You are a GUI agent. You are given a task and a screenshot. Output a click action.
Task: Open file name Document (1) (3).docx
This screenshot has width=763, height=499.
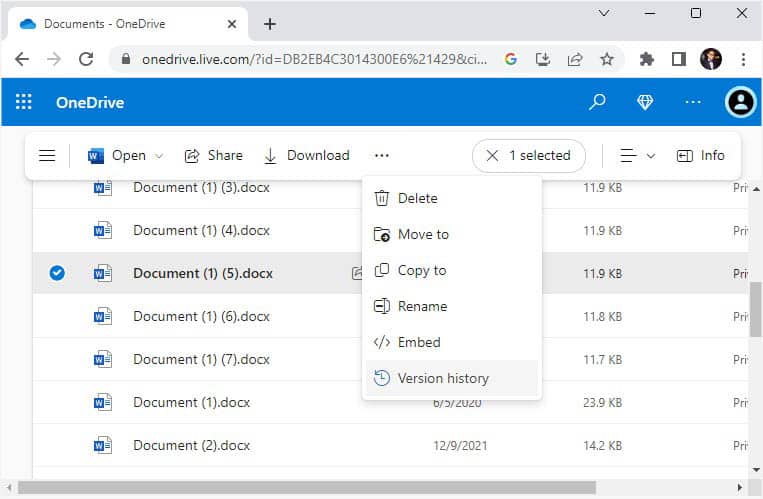[x=201, y=187]
